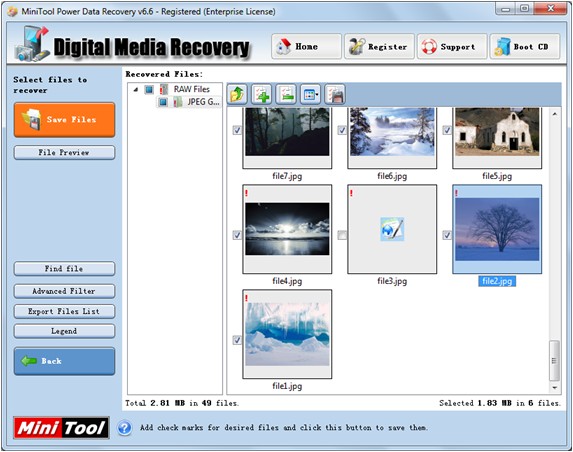Click the scroll down arrow of file list
Screen dimensions: 573x452
pyautogui.click(x=554, y=388)
